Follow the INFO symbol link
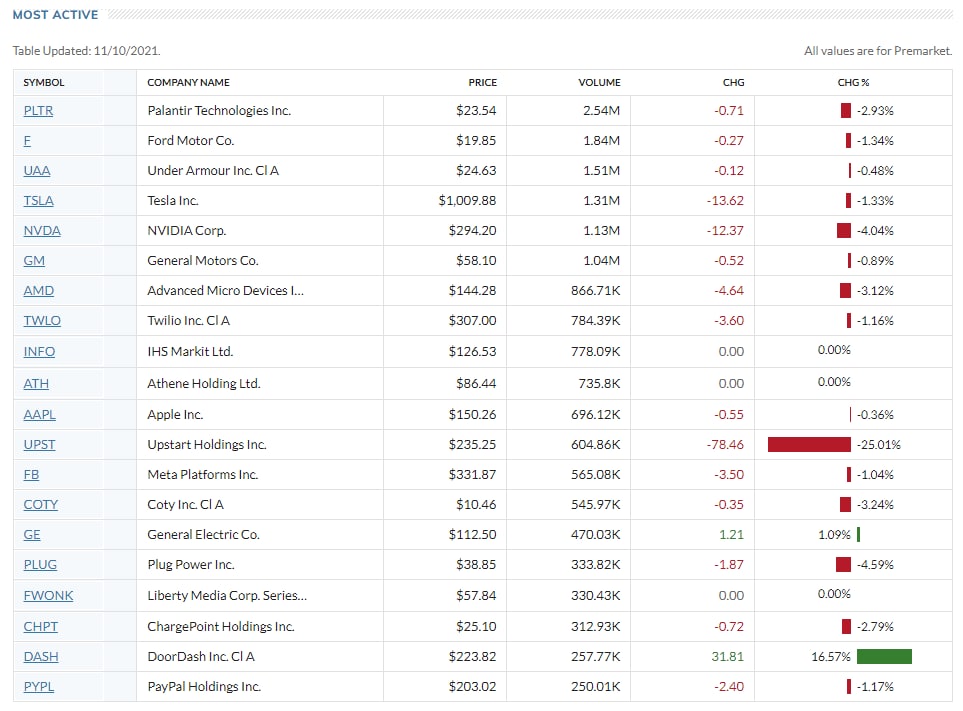 pos(39,352)
